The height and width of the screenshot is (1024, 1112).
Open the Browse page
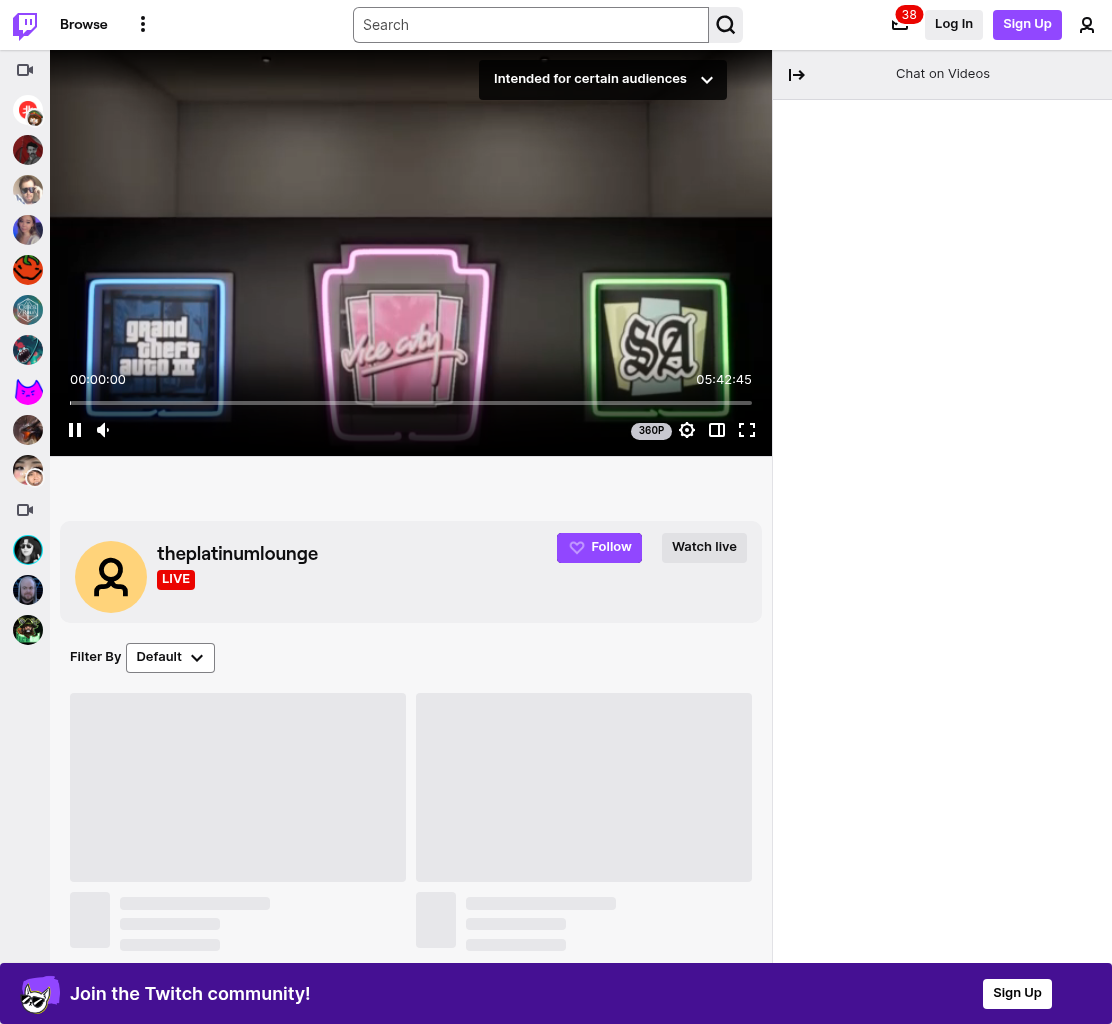point(84,25)
